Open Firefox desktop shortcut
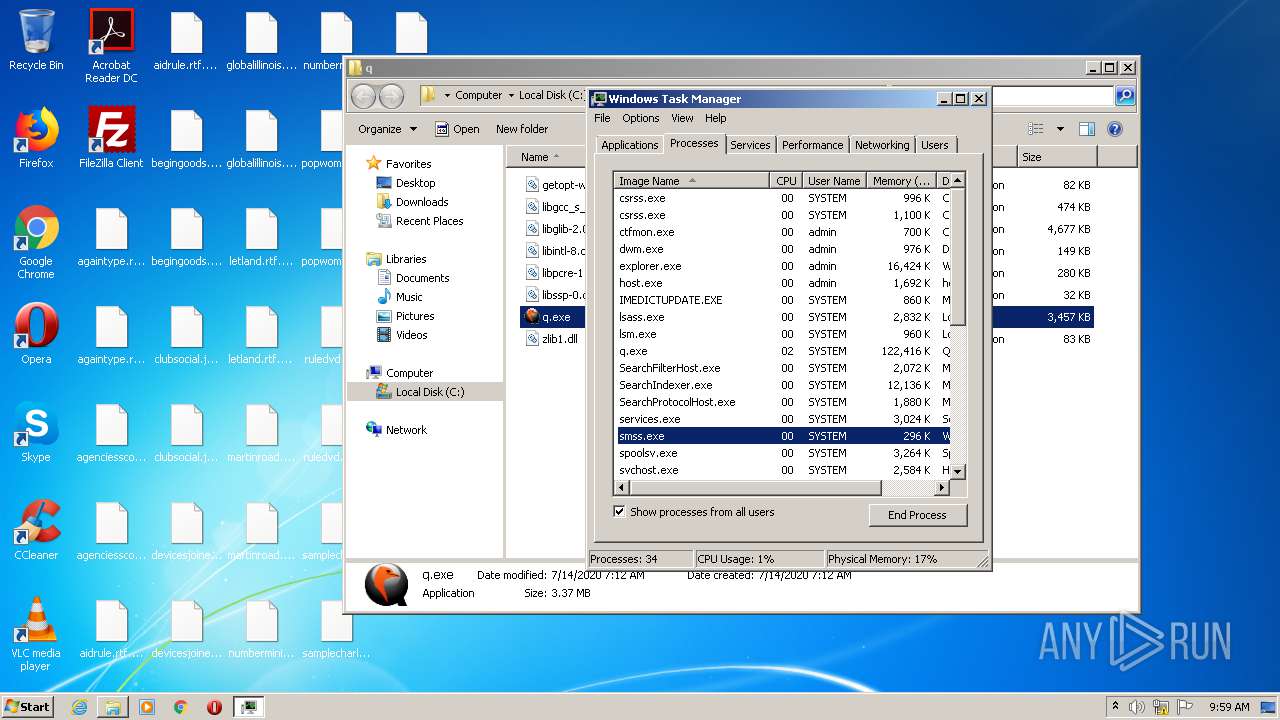1280x720 pixels. [x=36, y=138]
